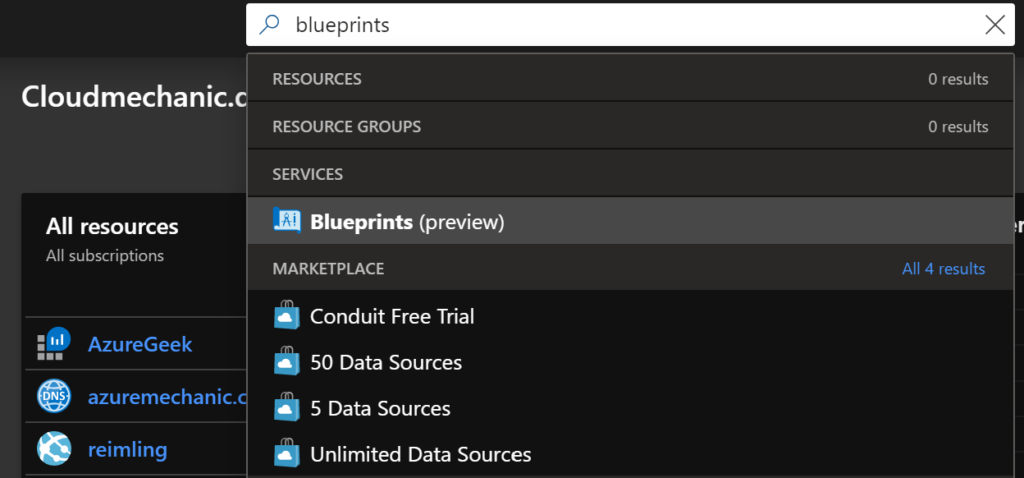
Task: Click the 5 Data Sources bag icon
Action: pyautogui.click(x=287, y=408)
